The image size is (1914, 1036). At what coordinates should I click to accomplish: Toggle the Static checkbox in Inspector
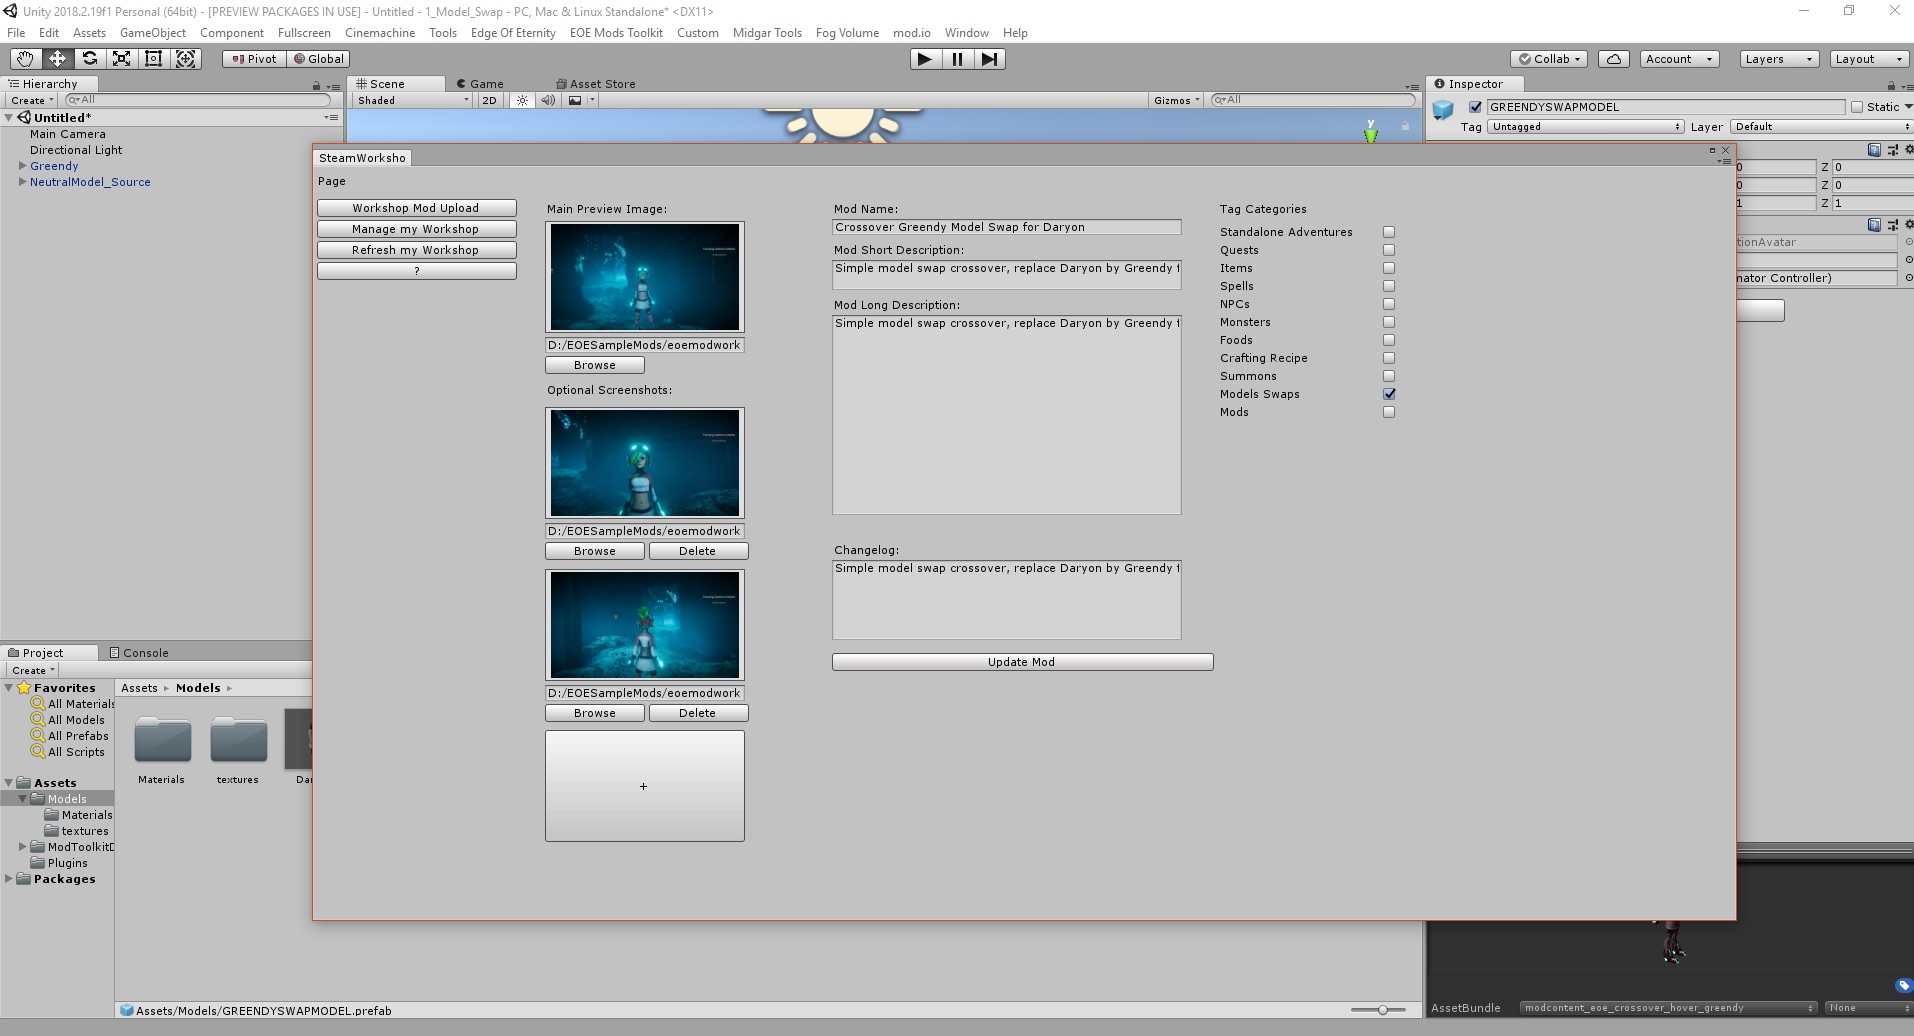(x=1857, y=107)
